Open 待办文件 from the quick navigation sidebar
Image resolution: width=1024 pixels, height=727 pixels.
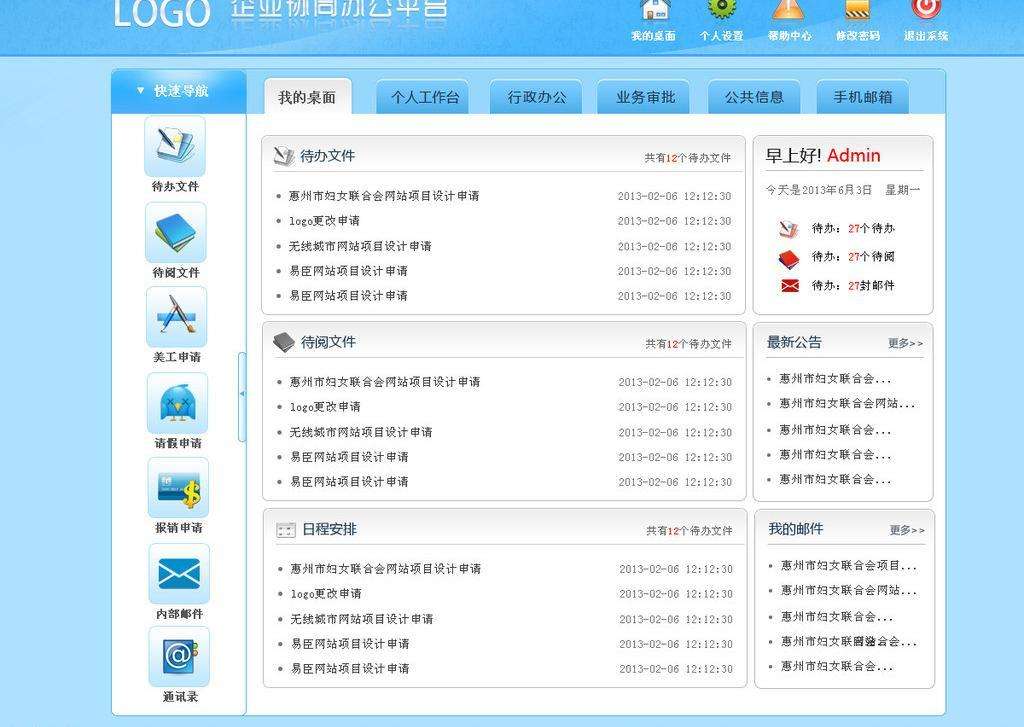tap(177, 148)
